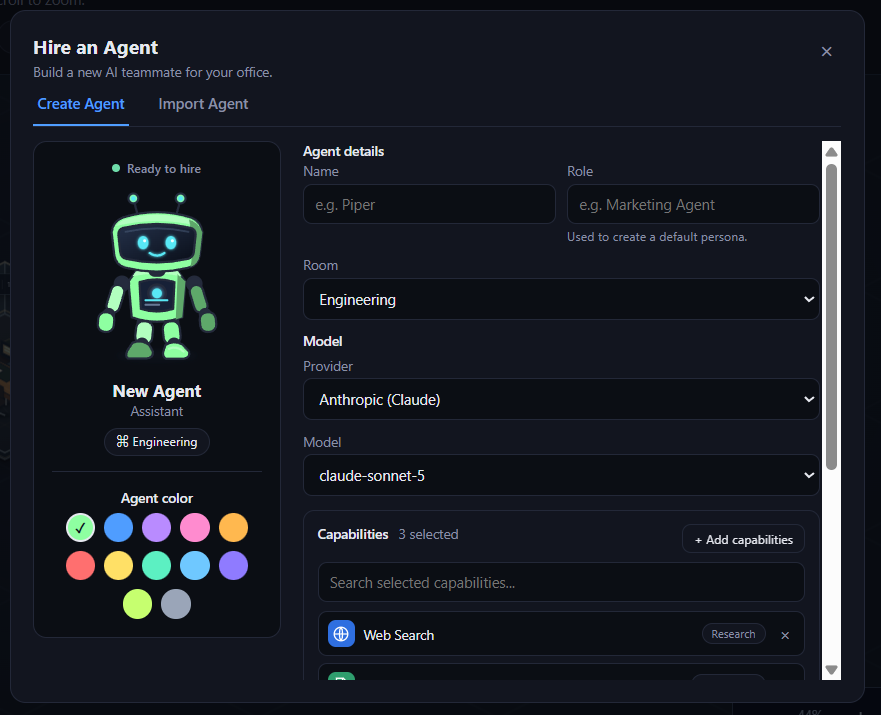This screenshot has width=881, height=715.
Task: Switch to the Create Agent tab
Action: [x=81, y=104]
